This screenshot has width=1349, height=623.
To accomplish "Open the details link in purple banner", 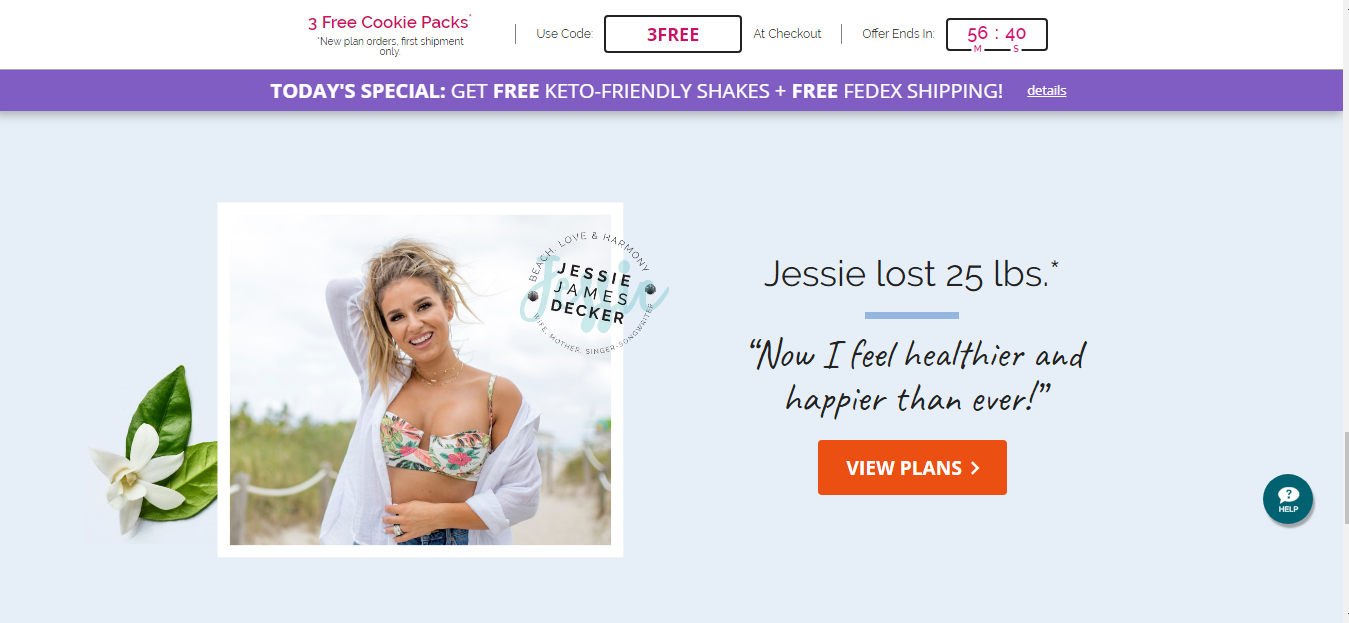I will (x=1046, y=91).
